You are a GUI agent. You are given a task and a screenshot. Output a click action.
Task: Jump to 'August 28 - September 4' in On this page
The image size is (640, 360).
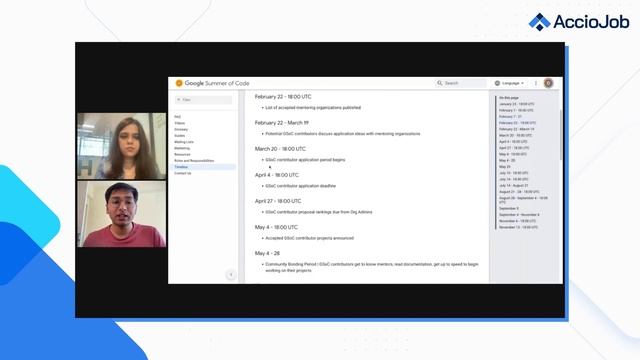523,200
